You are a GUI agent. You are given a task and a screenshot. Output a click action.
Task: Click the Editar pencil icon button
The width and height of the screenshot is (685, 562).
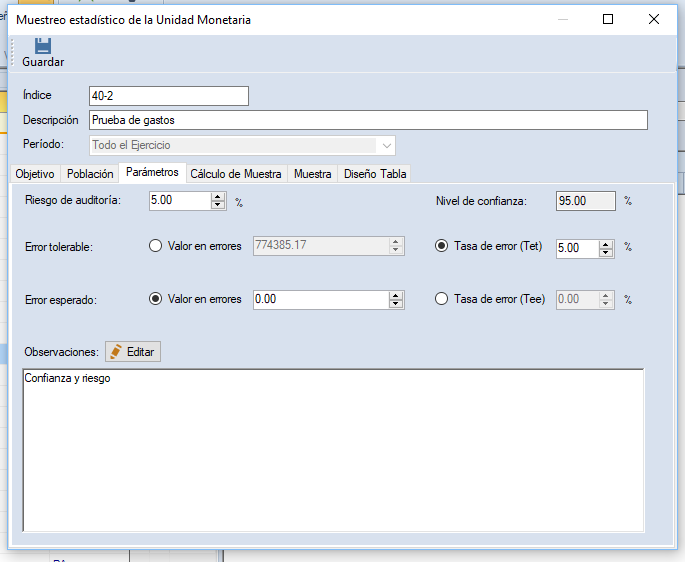133,352
